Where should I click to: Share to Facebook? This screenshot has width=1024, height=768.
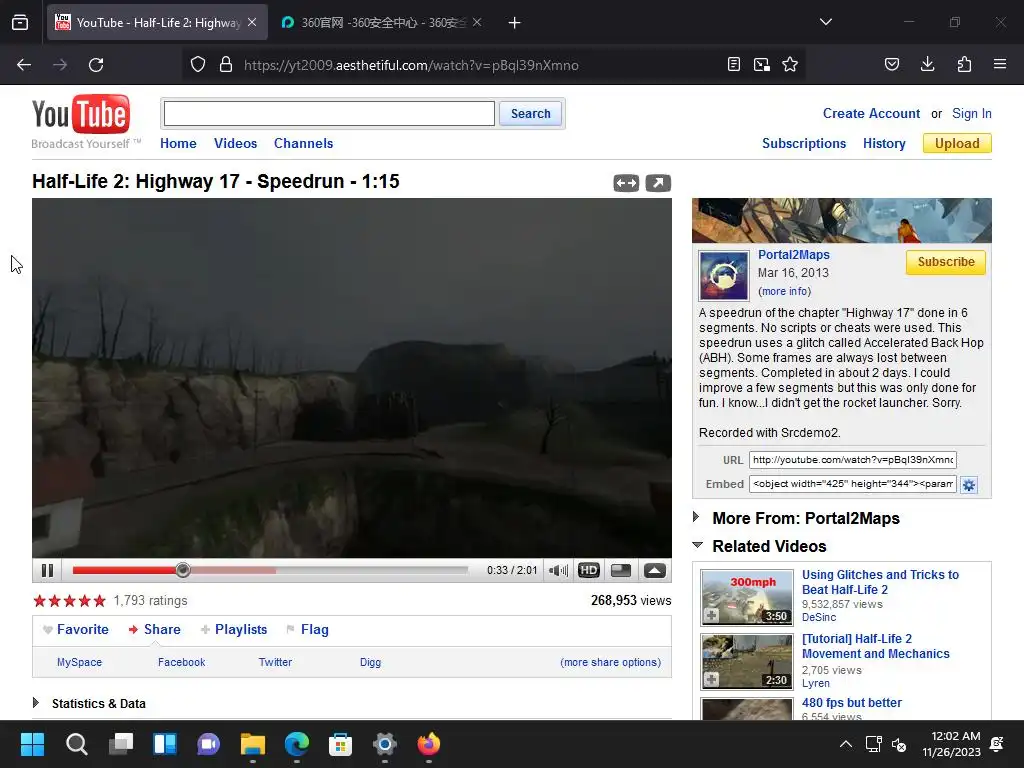182,662
